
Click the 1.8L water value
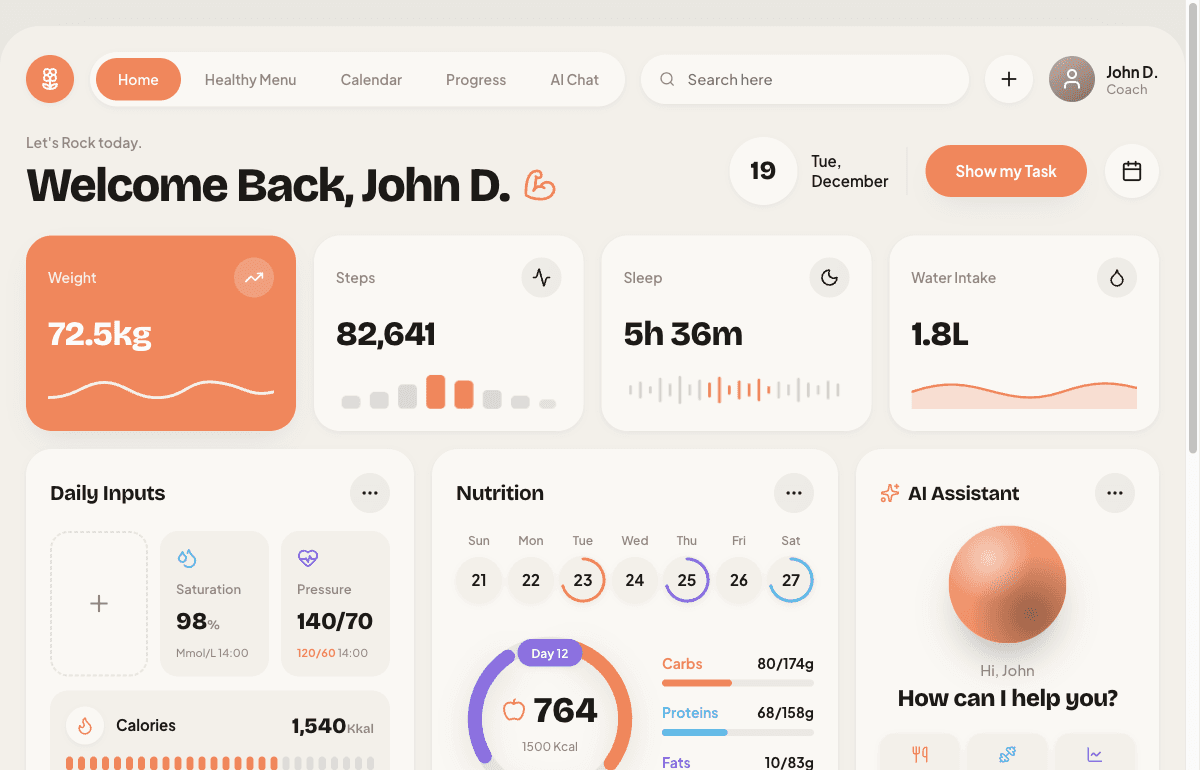point(940,333)
